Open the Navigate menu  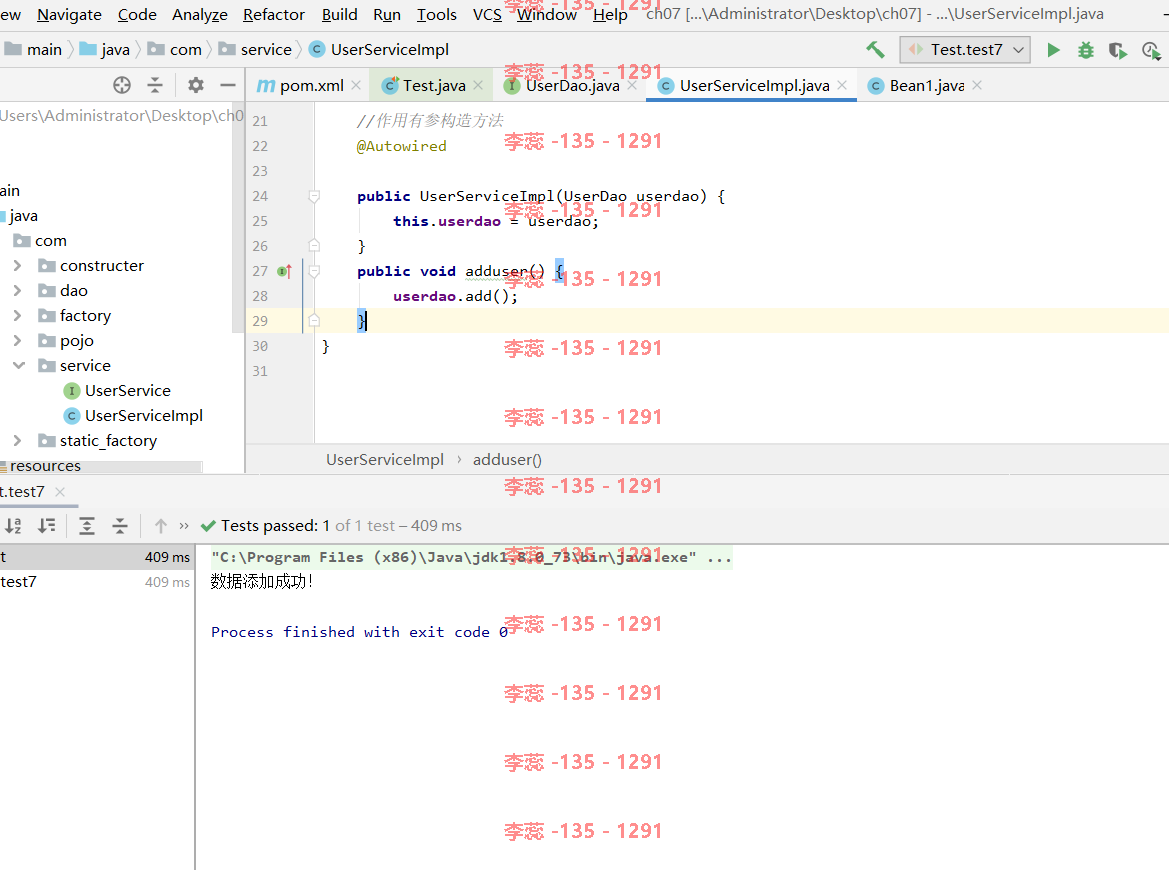(x=69, y=14)
